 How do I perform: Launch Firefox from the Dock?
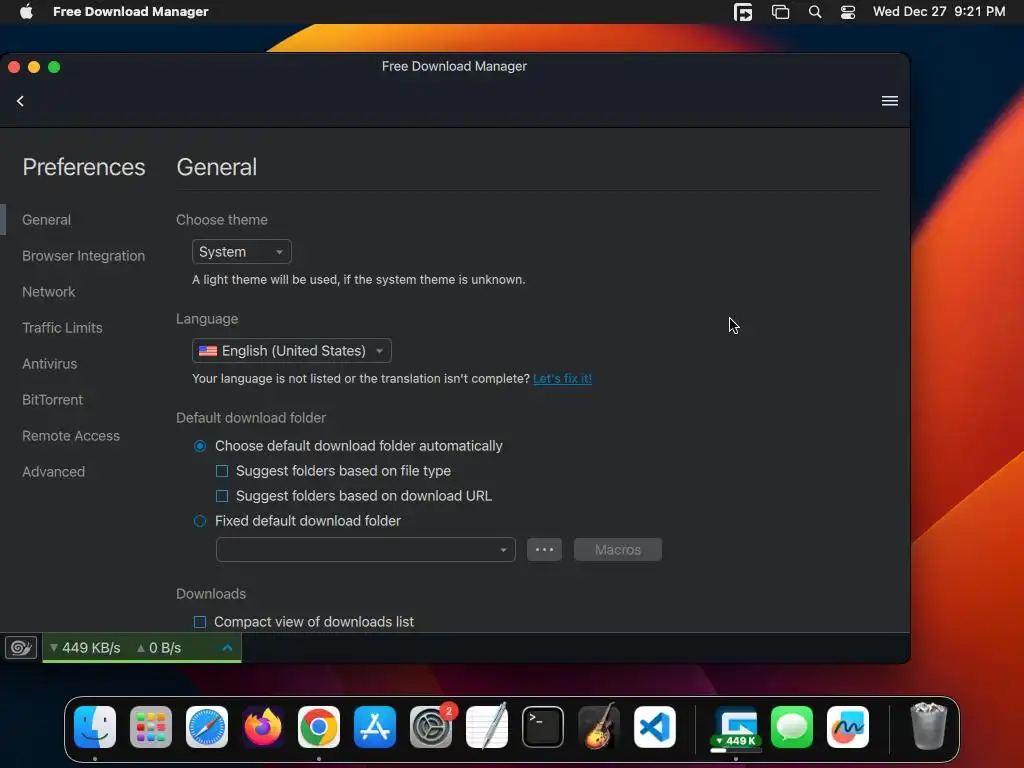click(263, 727)
